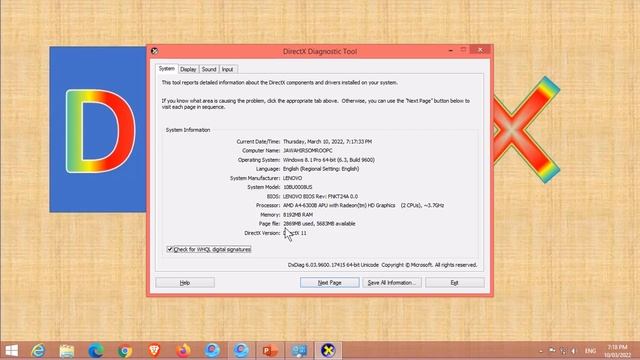The image size is (640, 360).
Task: Open the Windows Start button
Action: (11, 351)
